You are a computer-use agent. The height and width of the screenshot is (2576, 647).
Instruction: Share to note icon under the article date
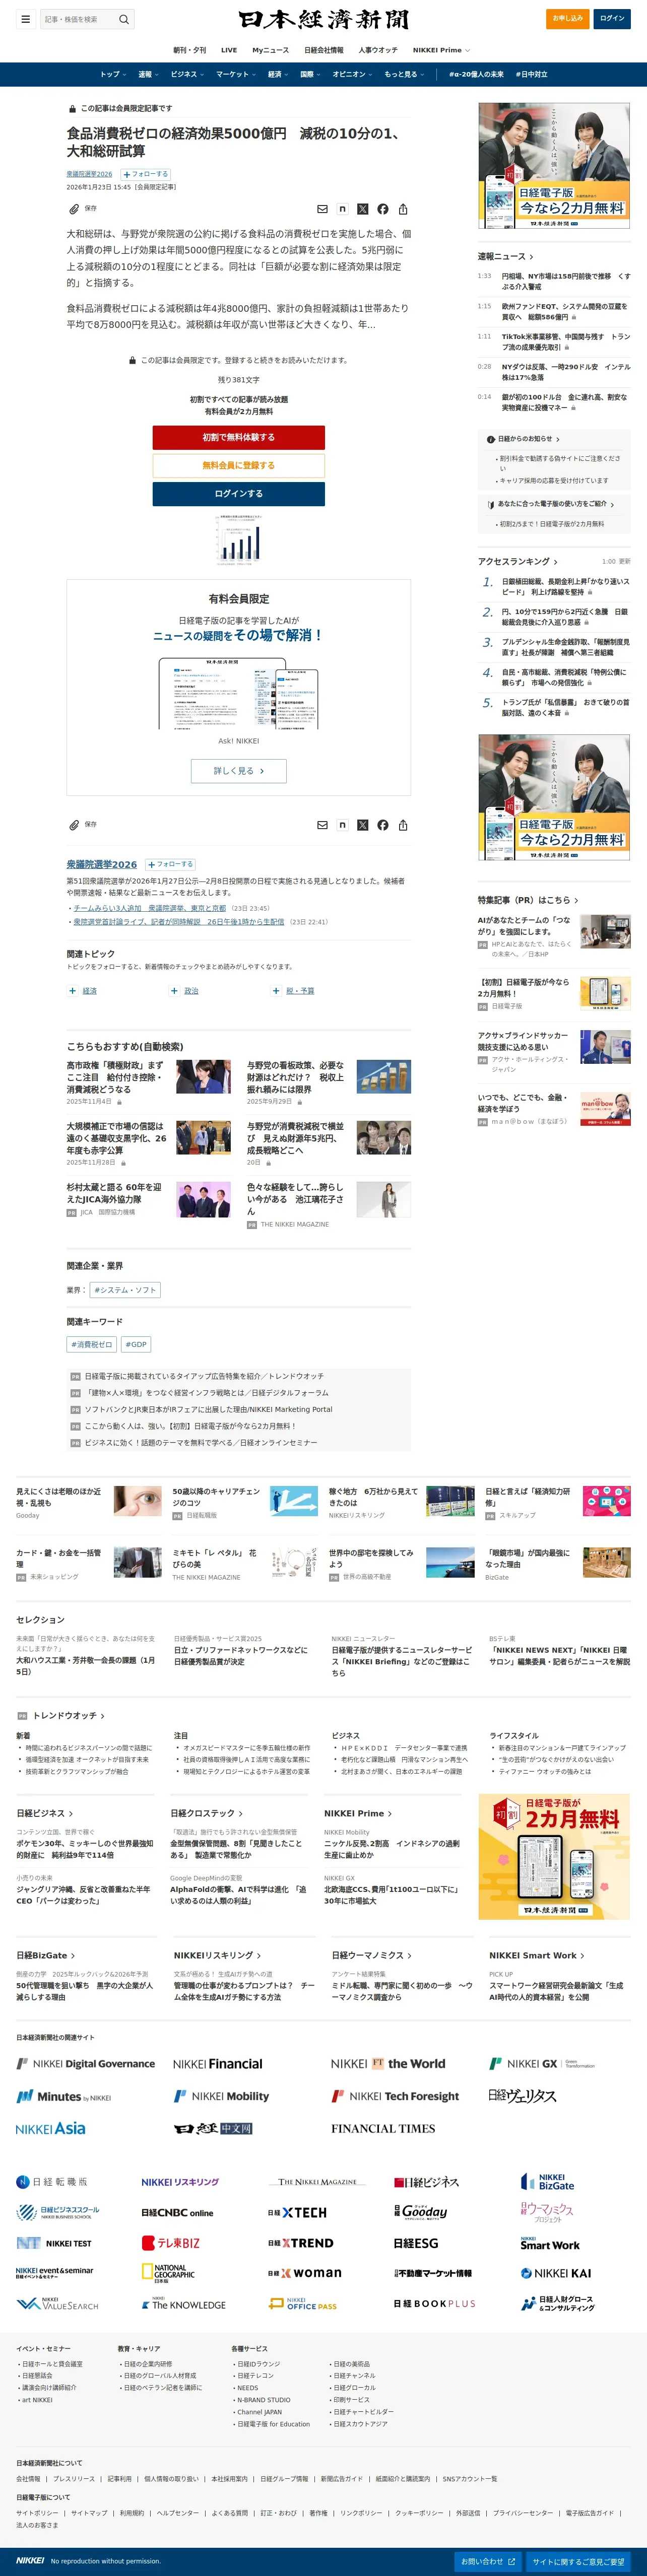[x=342, y=209]
